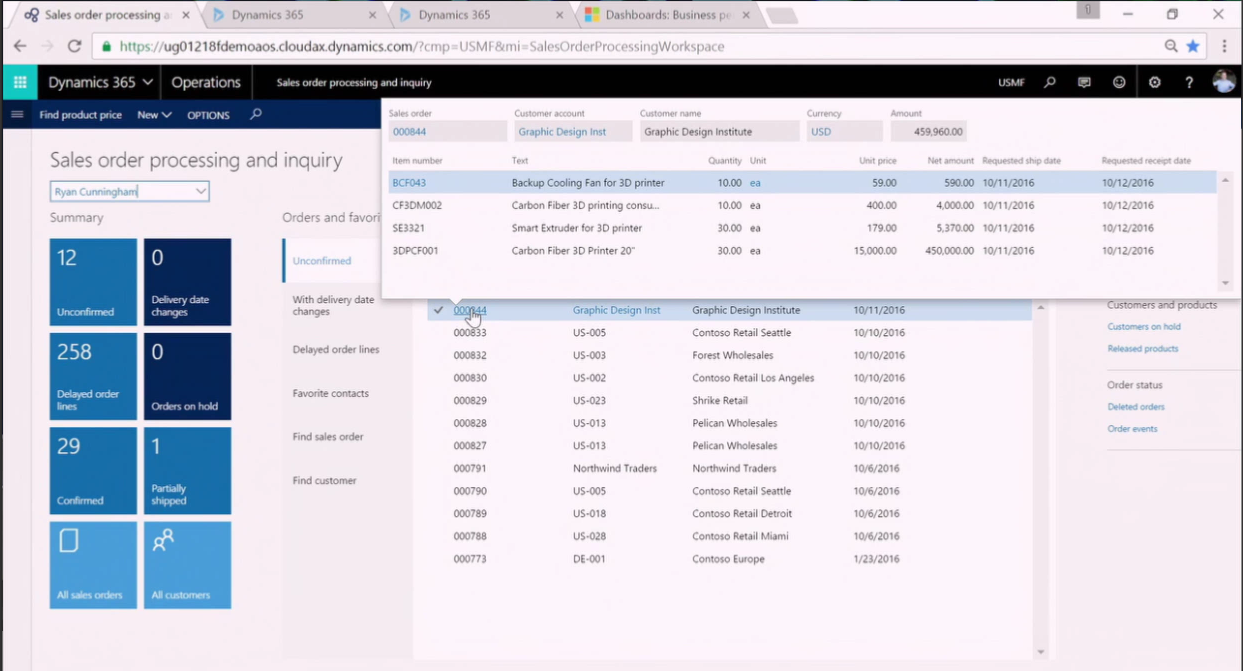Open the user profile avatar
The image size is (1243, 671).
1224,82
